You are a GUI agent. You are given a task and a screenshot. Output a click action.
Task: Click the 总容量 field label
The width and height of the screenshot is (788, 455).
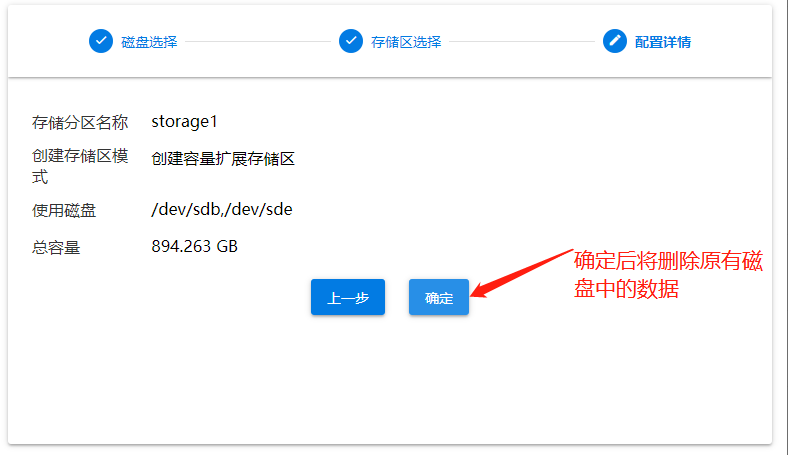tap(56, 247)
